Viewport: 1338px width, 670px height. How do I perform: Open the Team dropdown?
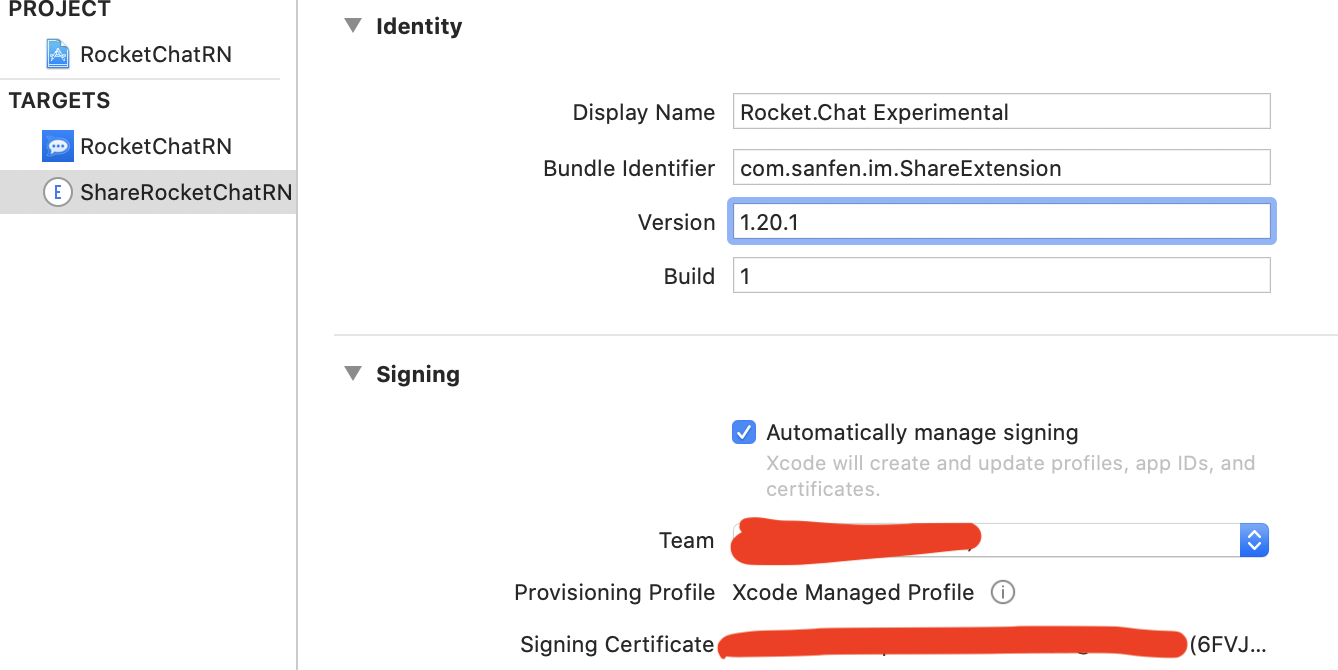(1001, 540)
